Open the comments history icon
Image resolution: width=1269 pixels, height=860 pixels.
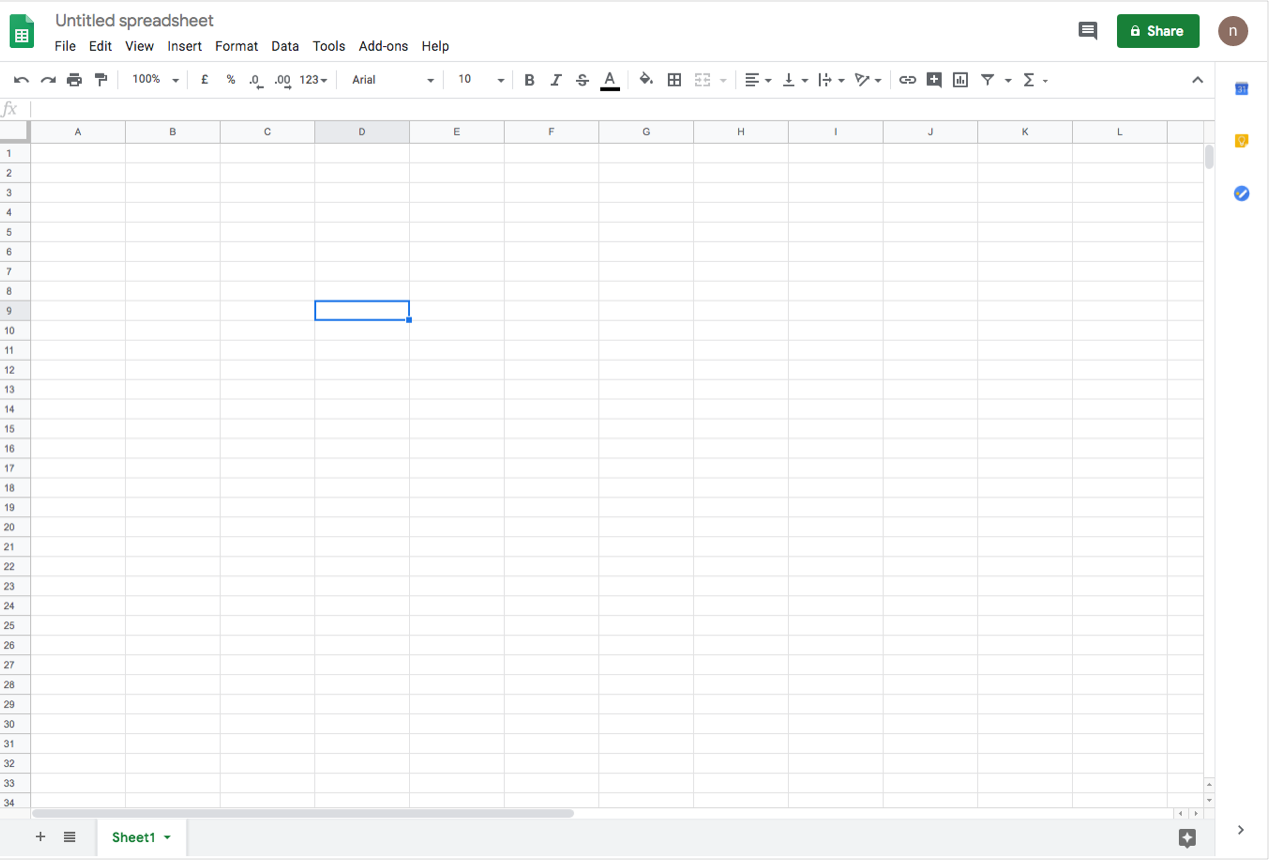point(1088,31)
